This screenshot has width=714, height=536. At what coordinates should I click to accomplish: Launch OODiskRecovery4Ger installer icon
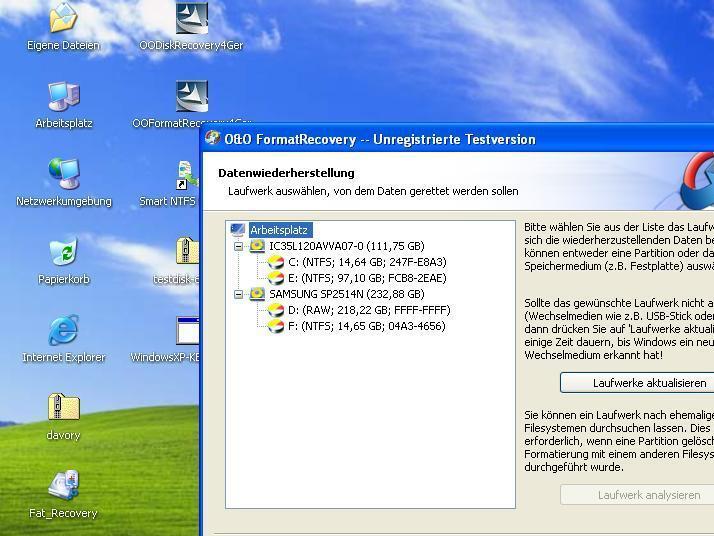pos(191,19)
